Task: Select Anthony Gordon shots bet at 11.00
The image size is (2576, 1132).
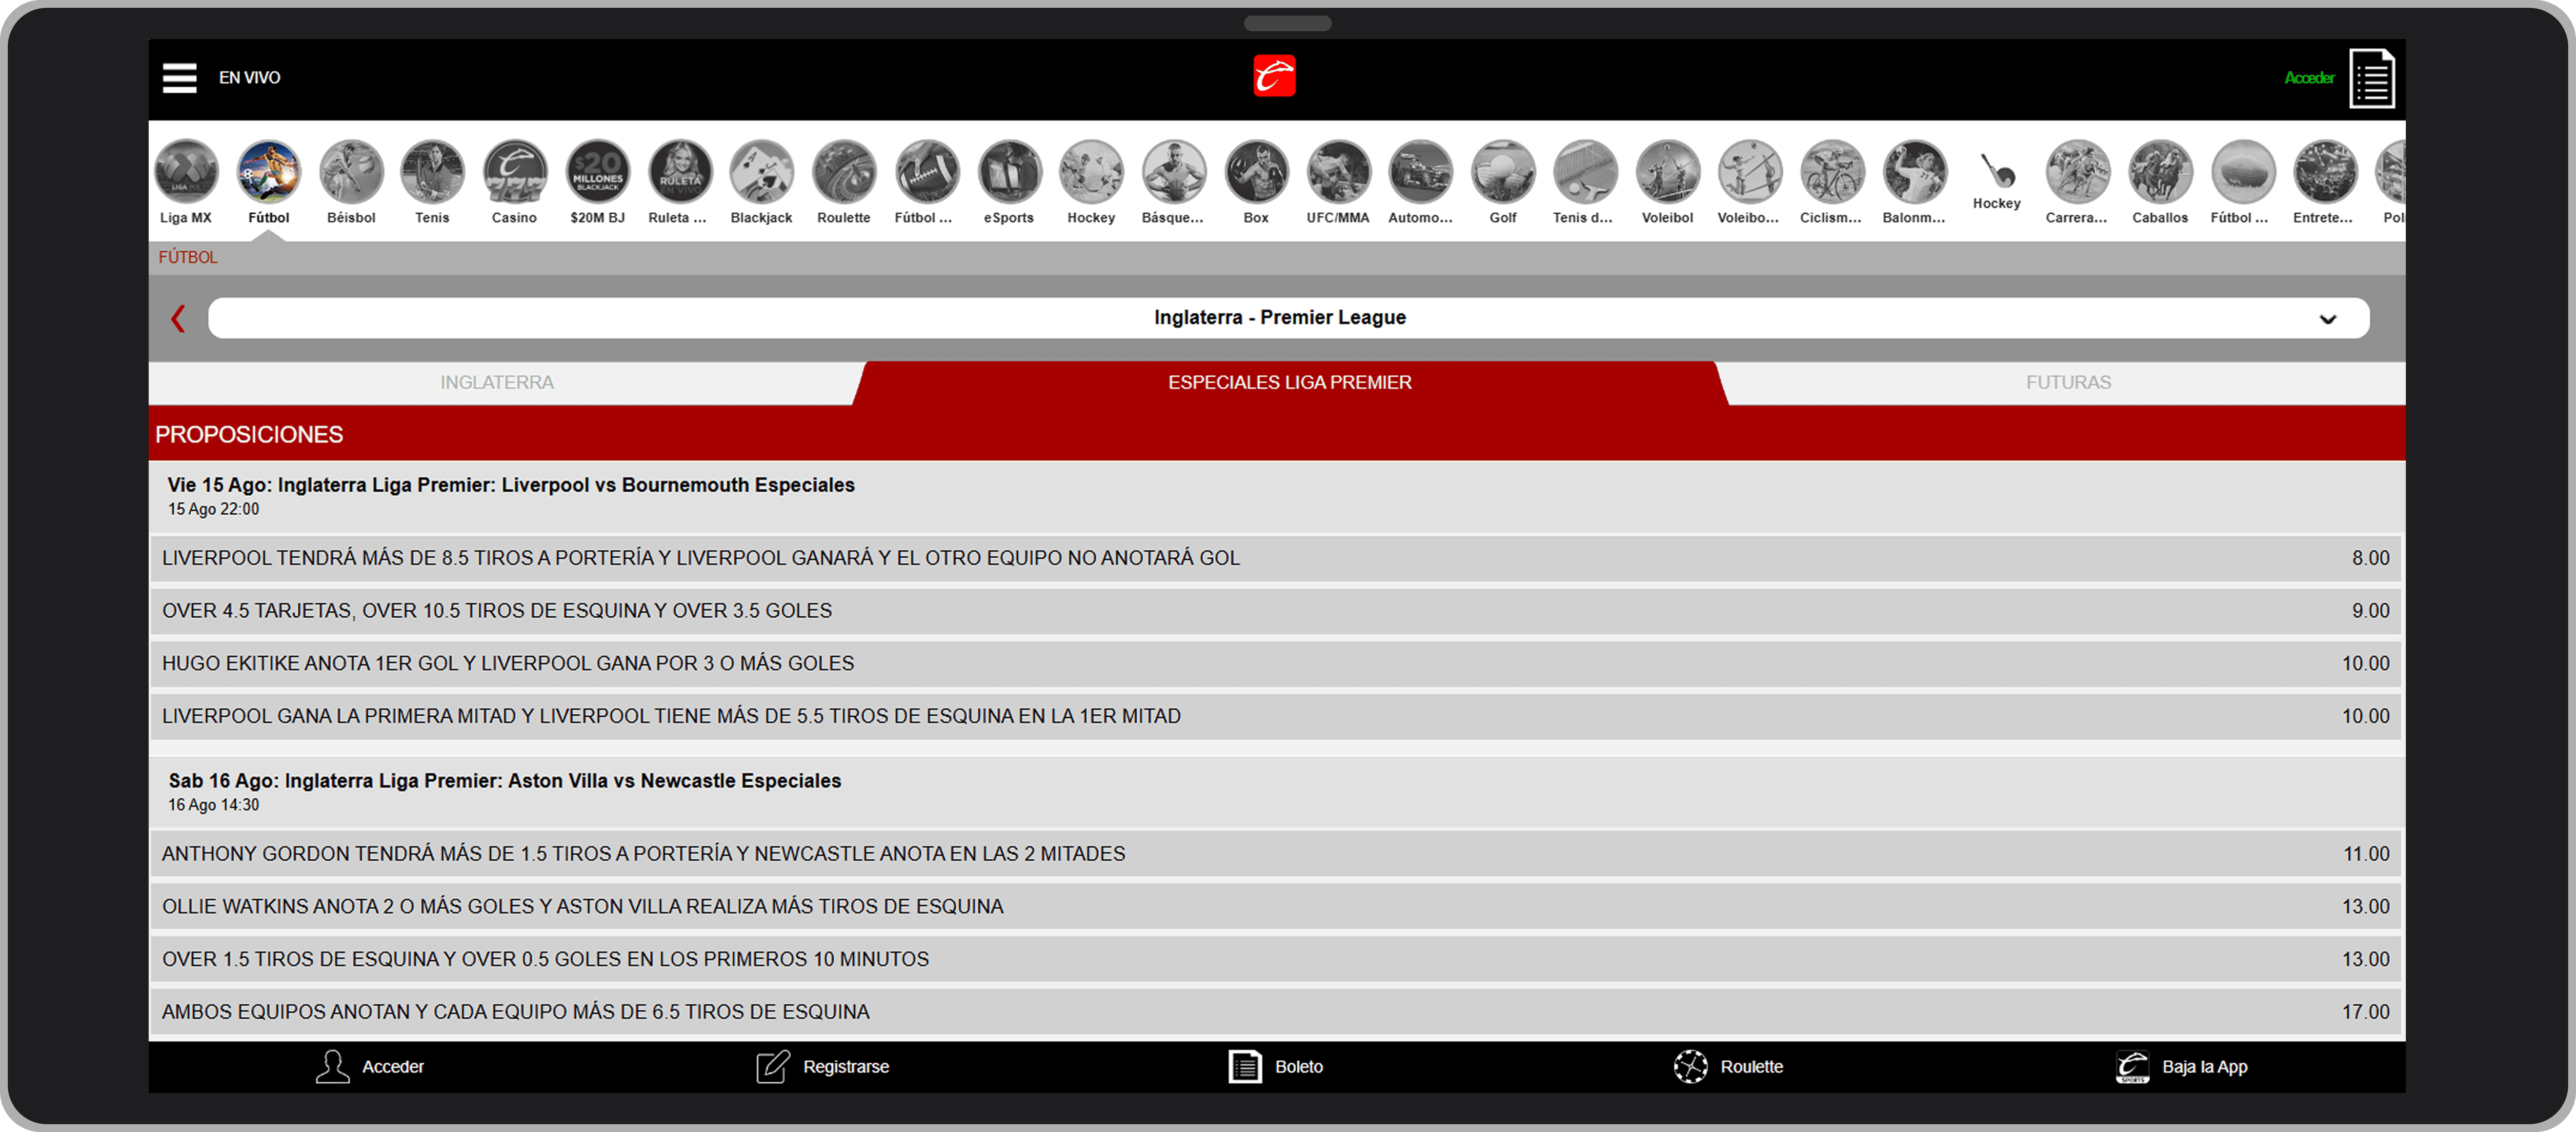Action: [1276, 854]
